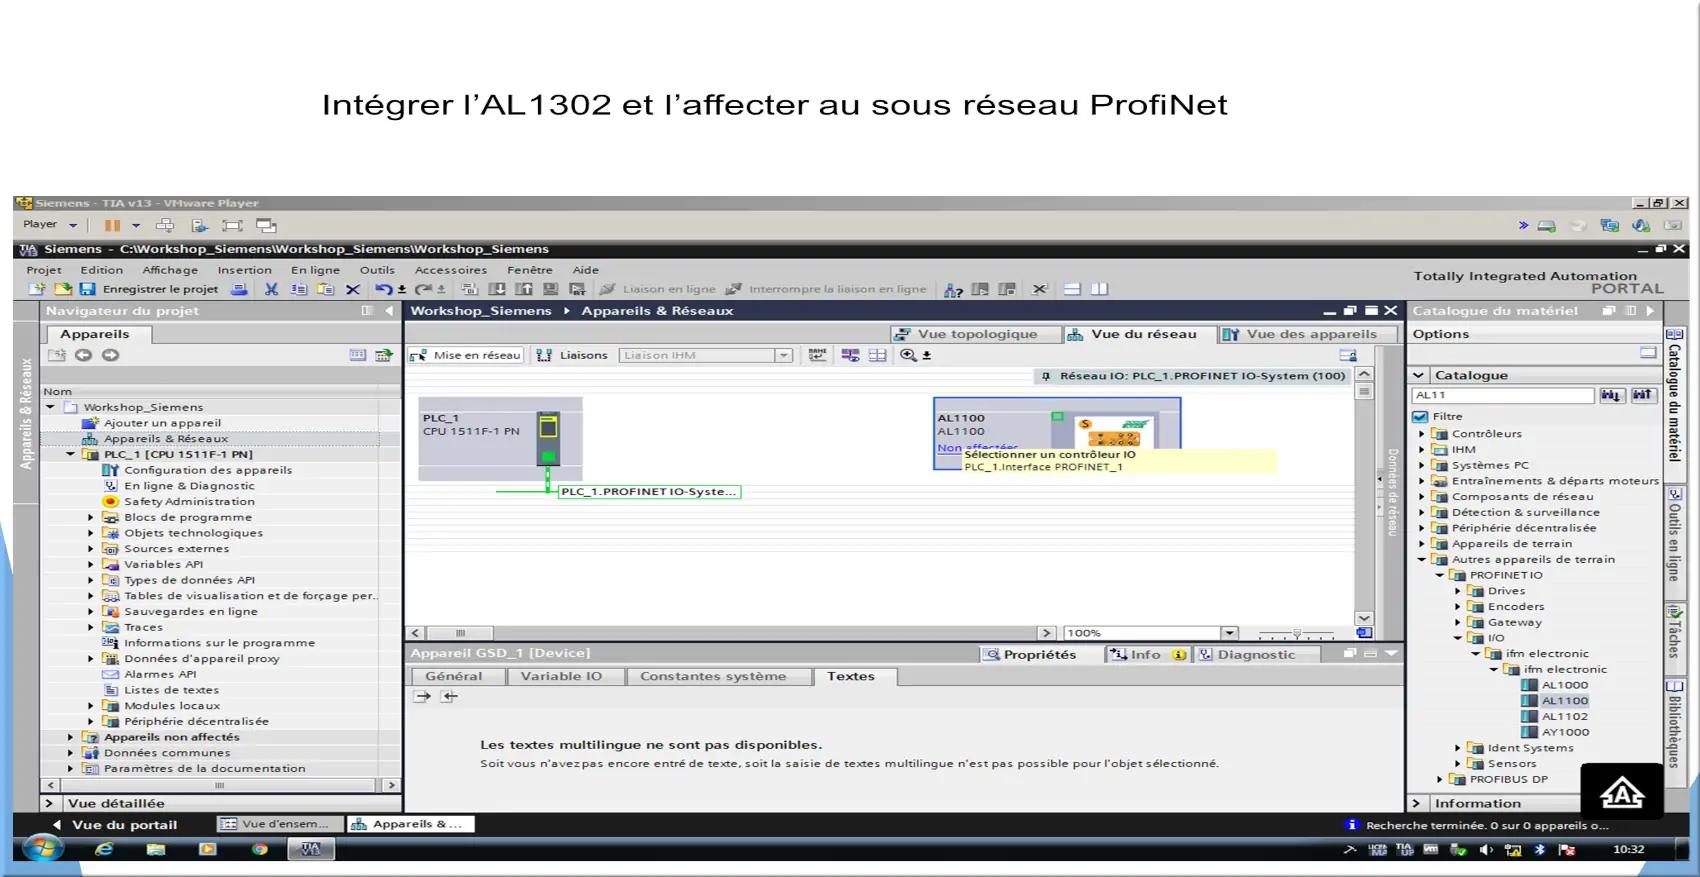Click the Liaisons button
Image resolution: width=1700 pixels, height=877 pixels.
point(572,355)
